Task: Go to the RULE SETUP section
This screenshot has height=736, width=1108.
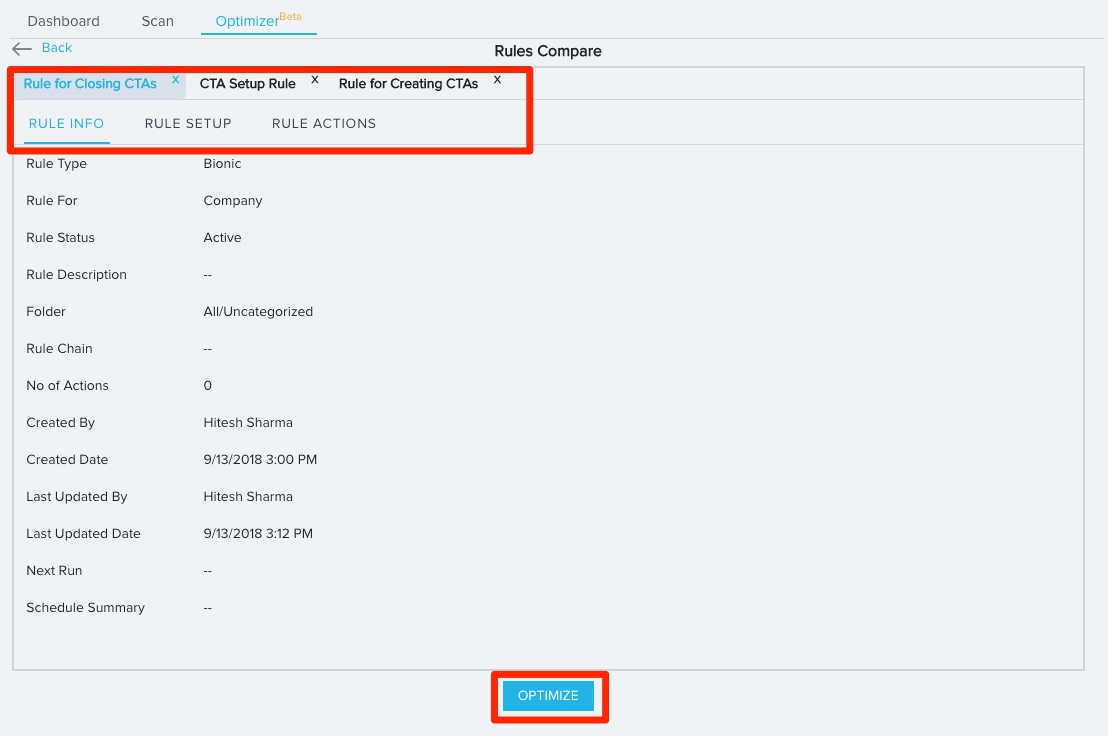Action: [x=188, y=124]
